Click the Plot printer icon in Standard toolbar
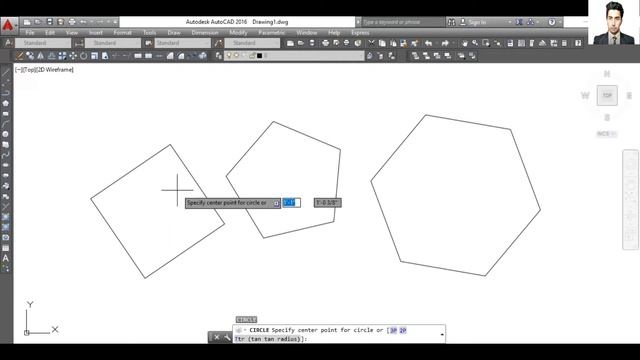Screen dimensions: 640x360 [x=325, y=43]
